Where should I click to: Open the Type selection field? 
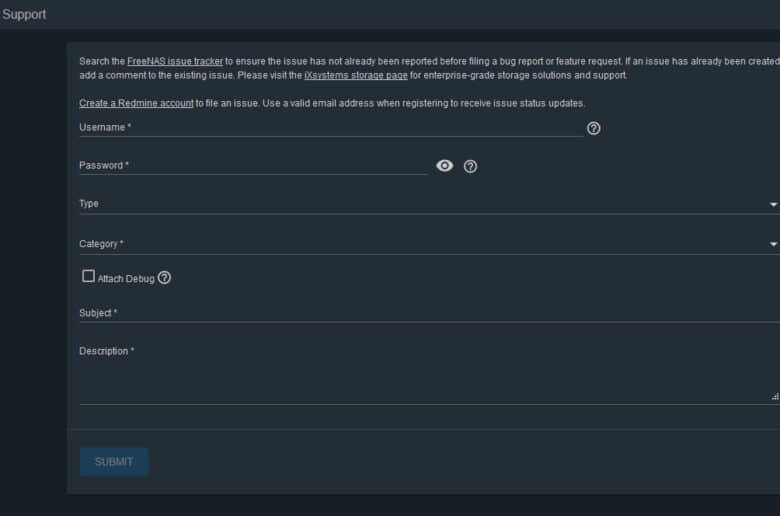click(429, 204)
